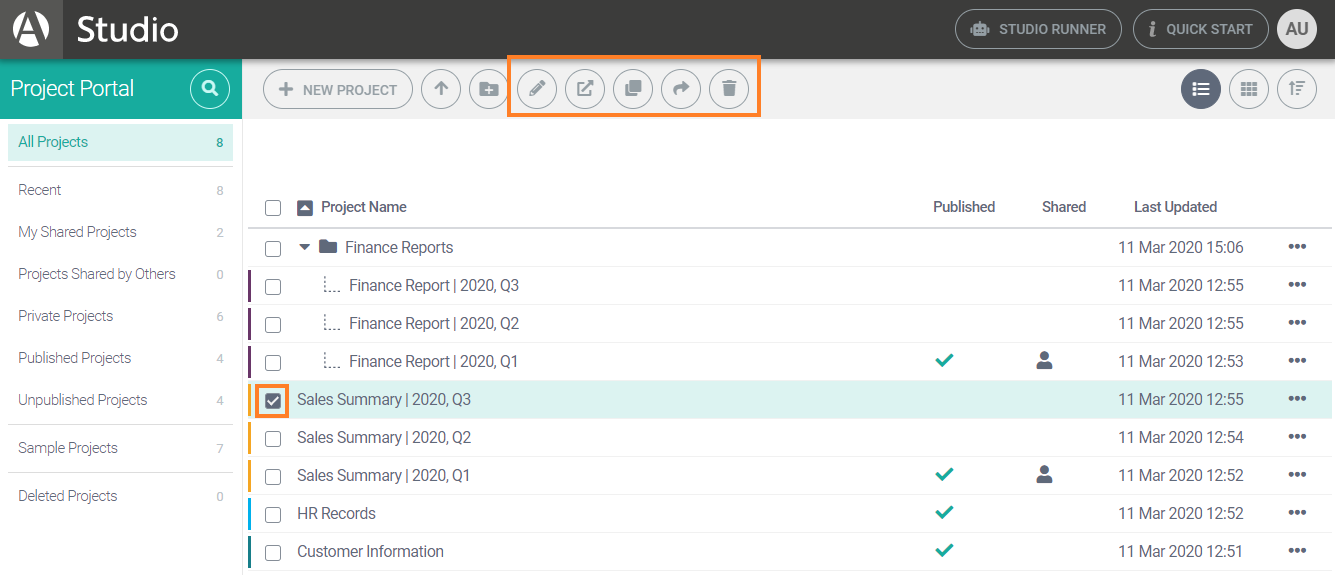Create a new folder with folder-plus icon

(489, 89)
